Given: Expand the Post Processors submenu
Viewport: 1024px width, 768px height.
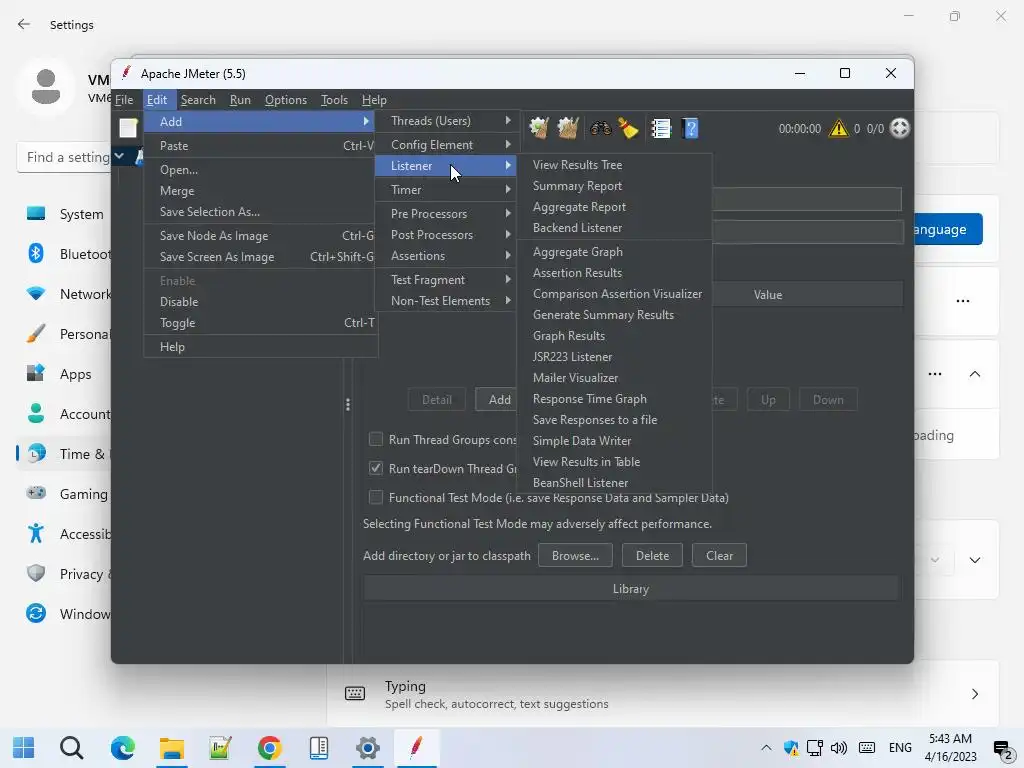Looking at the screenshot, I should tap(447, 234).
